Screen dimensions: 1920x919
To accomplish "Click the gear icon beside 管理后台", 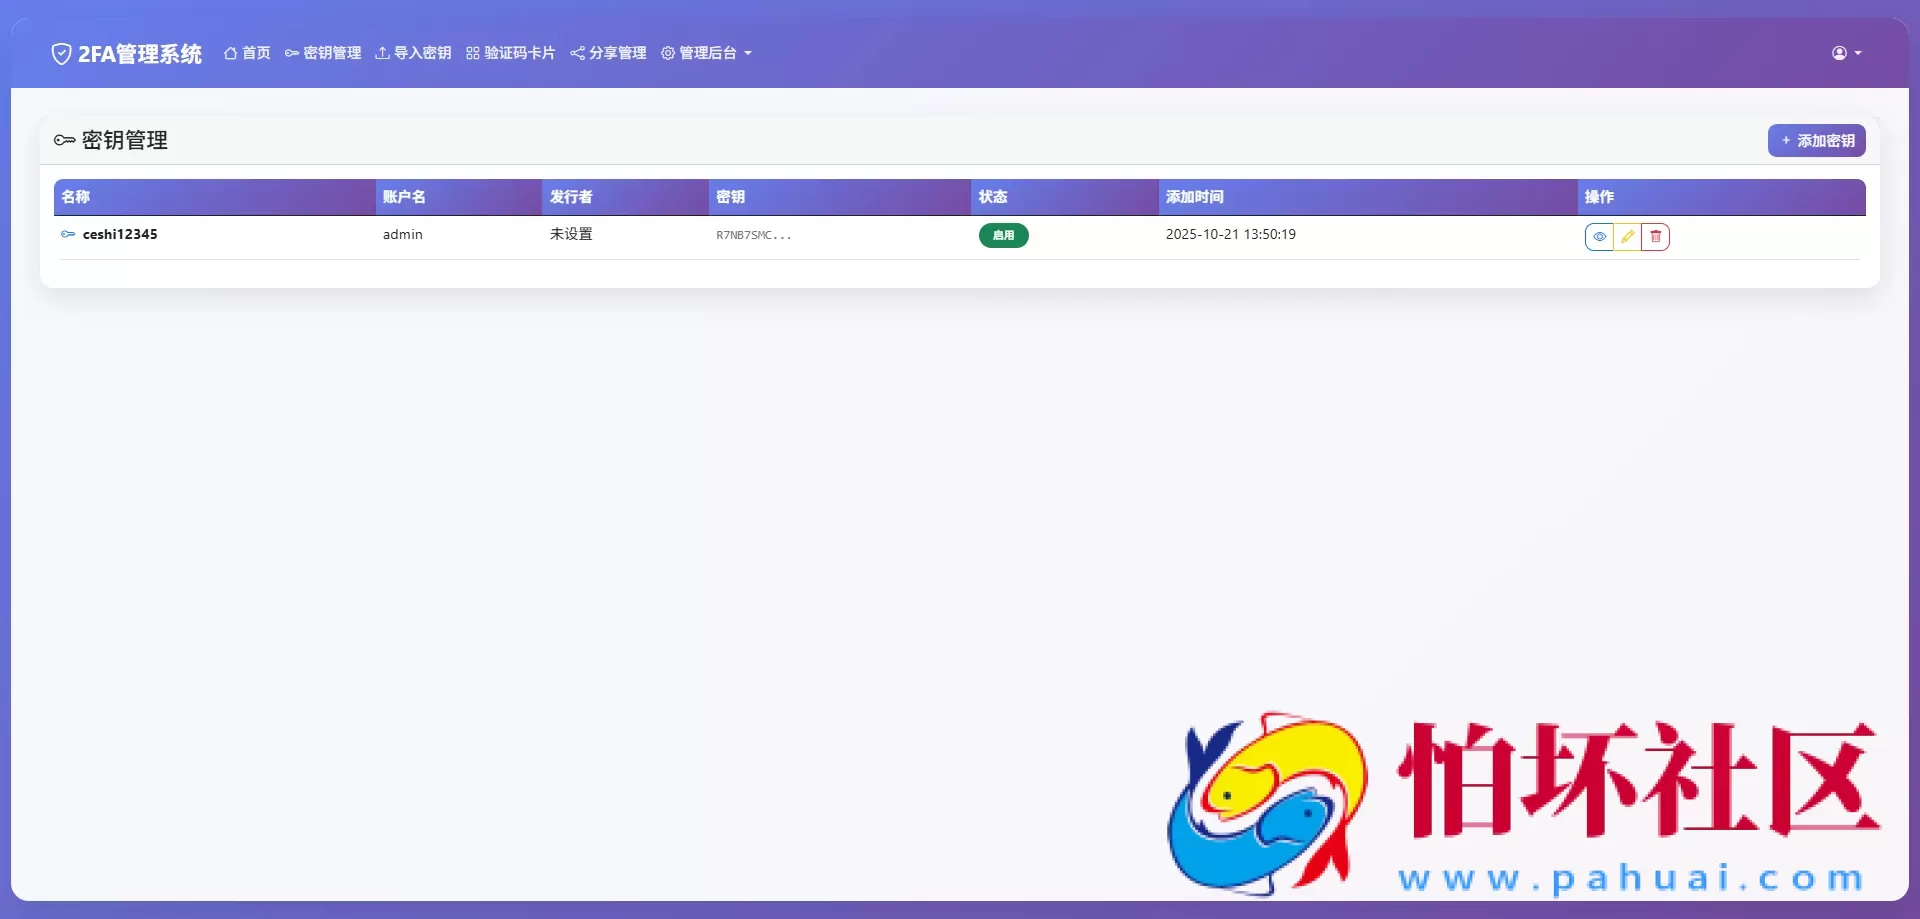I will [x=667, y=53].
